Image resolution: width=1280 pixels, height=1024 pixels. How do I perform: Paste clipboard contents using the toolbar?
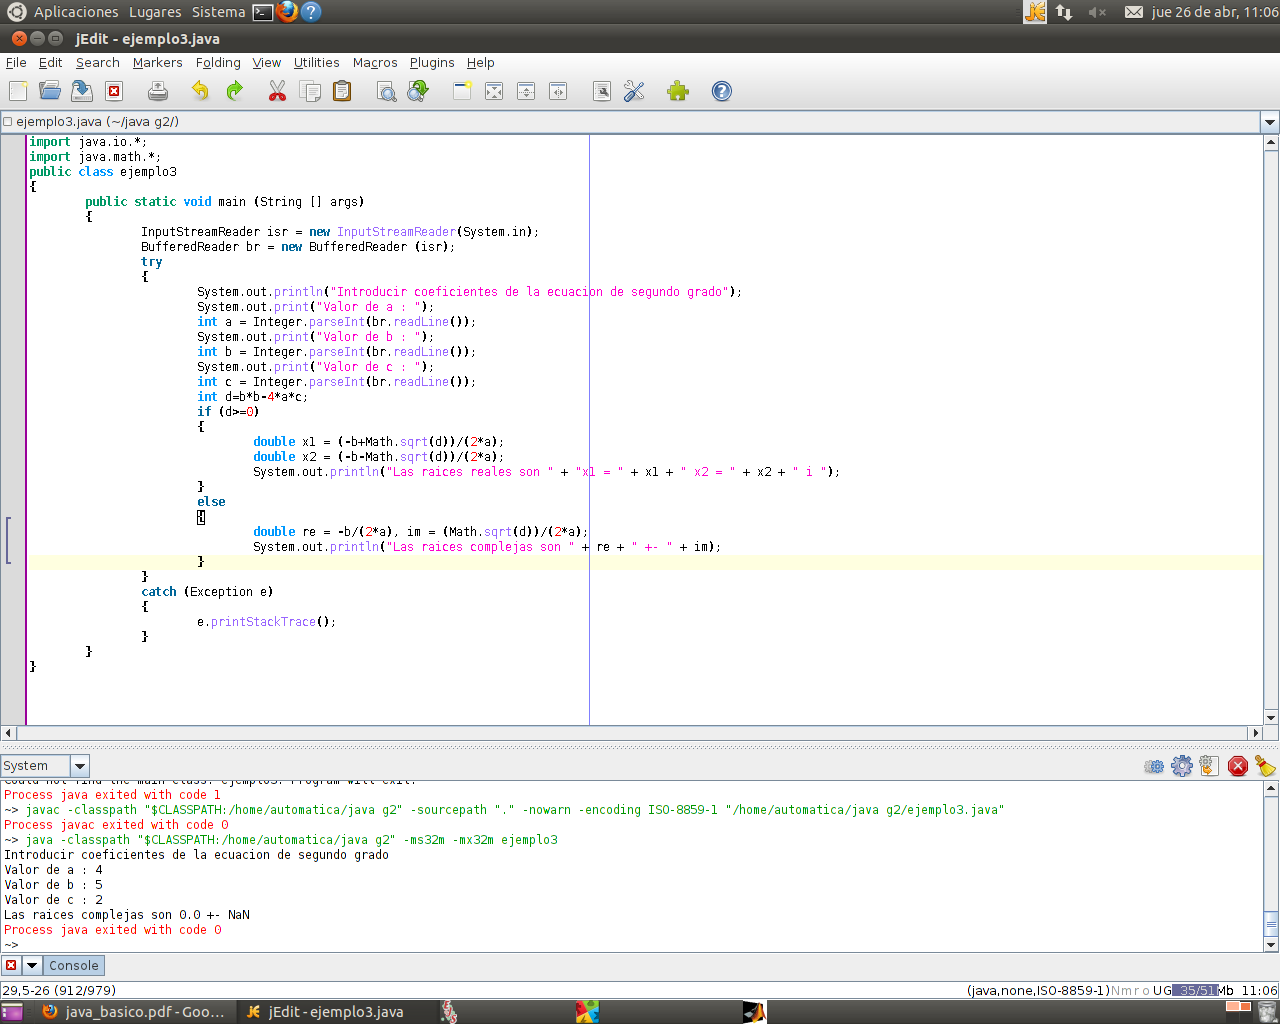pyautogui.click(x=341, y=91)
